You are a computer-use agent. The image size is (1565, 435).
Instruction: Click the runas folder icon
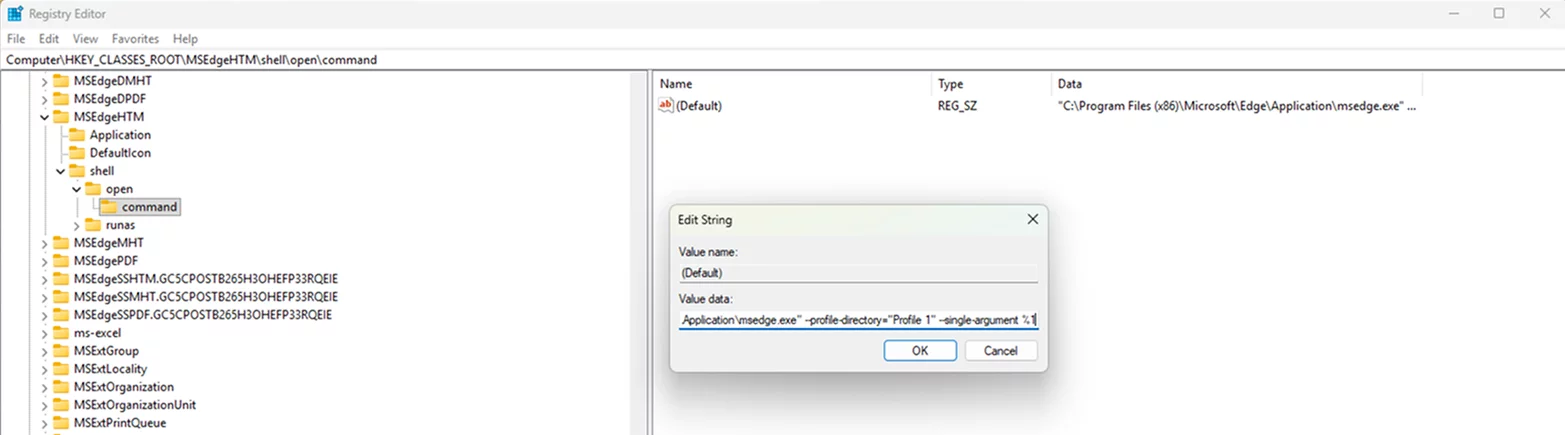[x=93, y=225]
